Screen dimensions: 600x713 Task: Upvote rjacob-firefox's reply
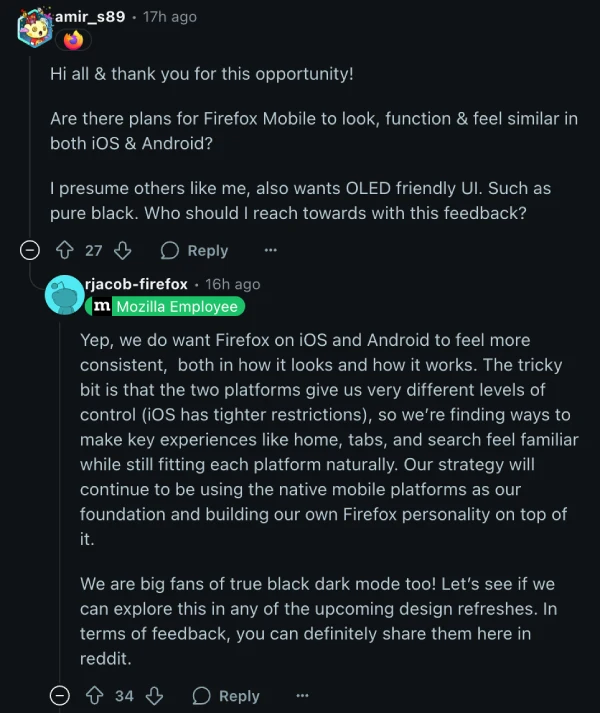[97, 695]
